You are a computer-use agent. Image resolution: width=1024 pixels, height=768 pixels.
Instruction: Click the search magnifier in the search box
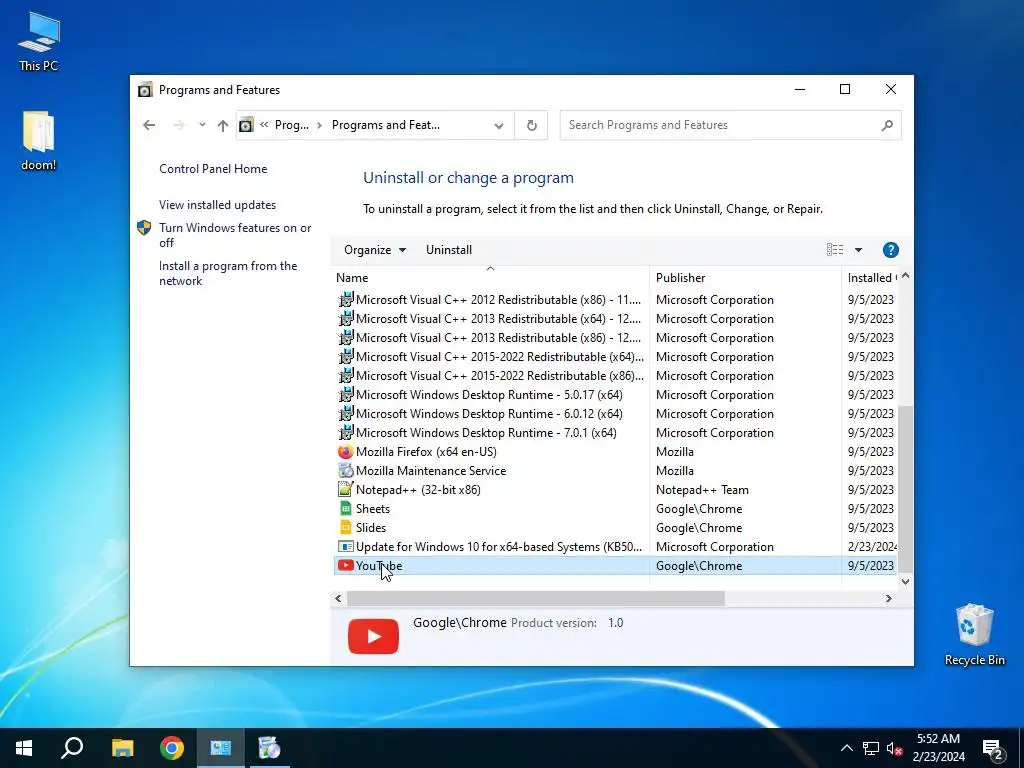pyautogui.click(x=887, y=125)
